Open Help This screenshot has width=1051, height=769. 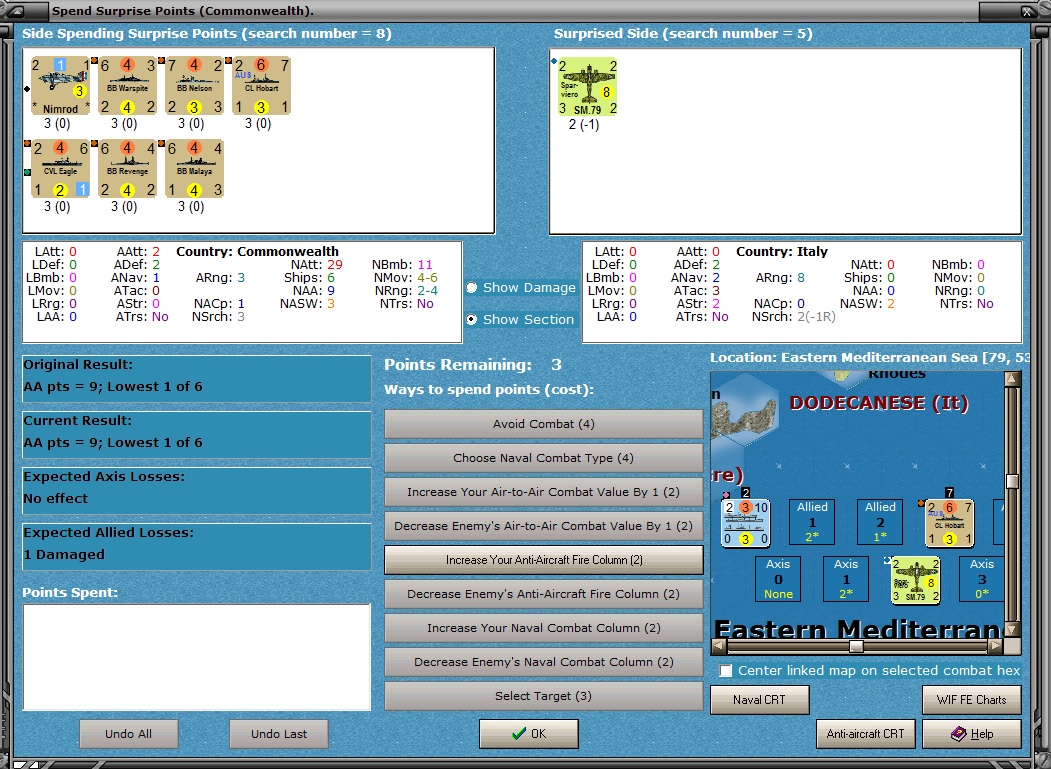[x=972, y=733]
